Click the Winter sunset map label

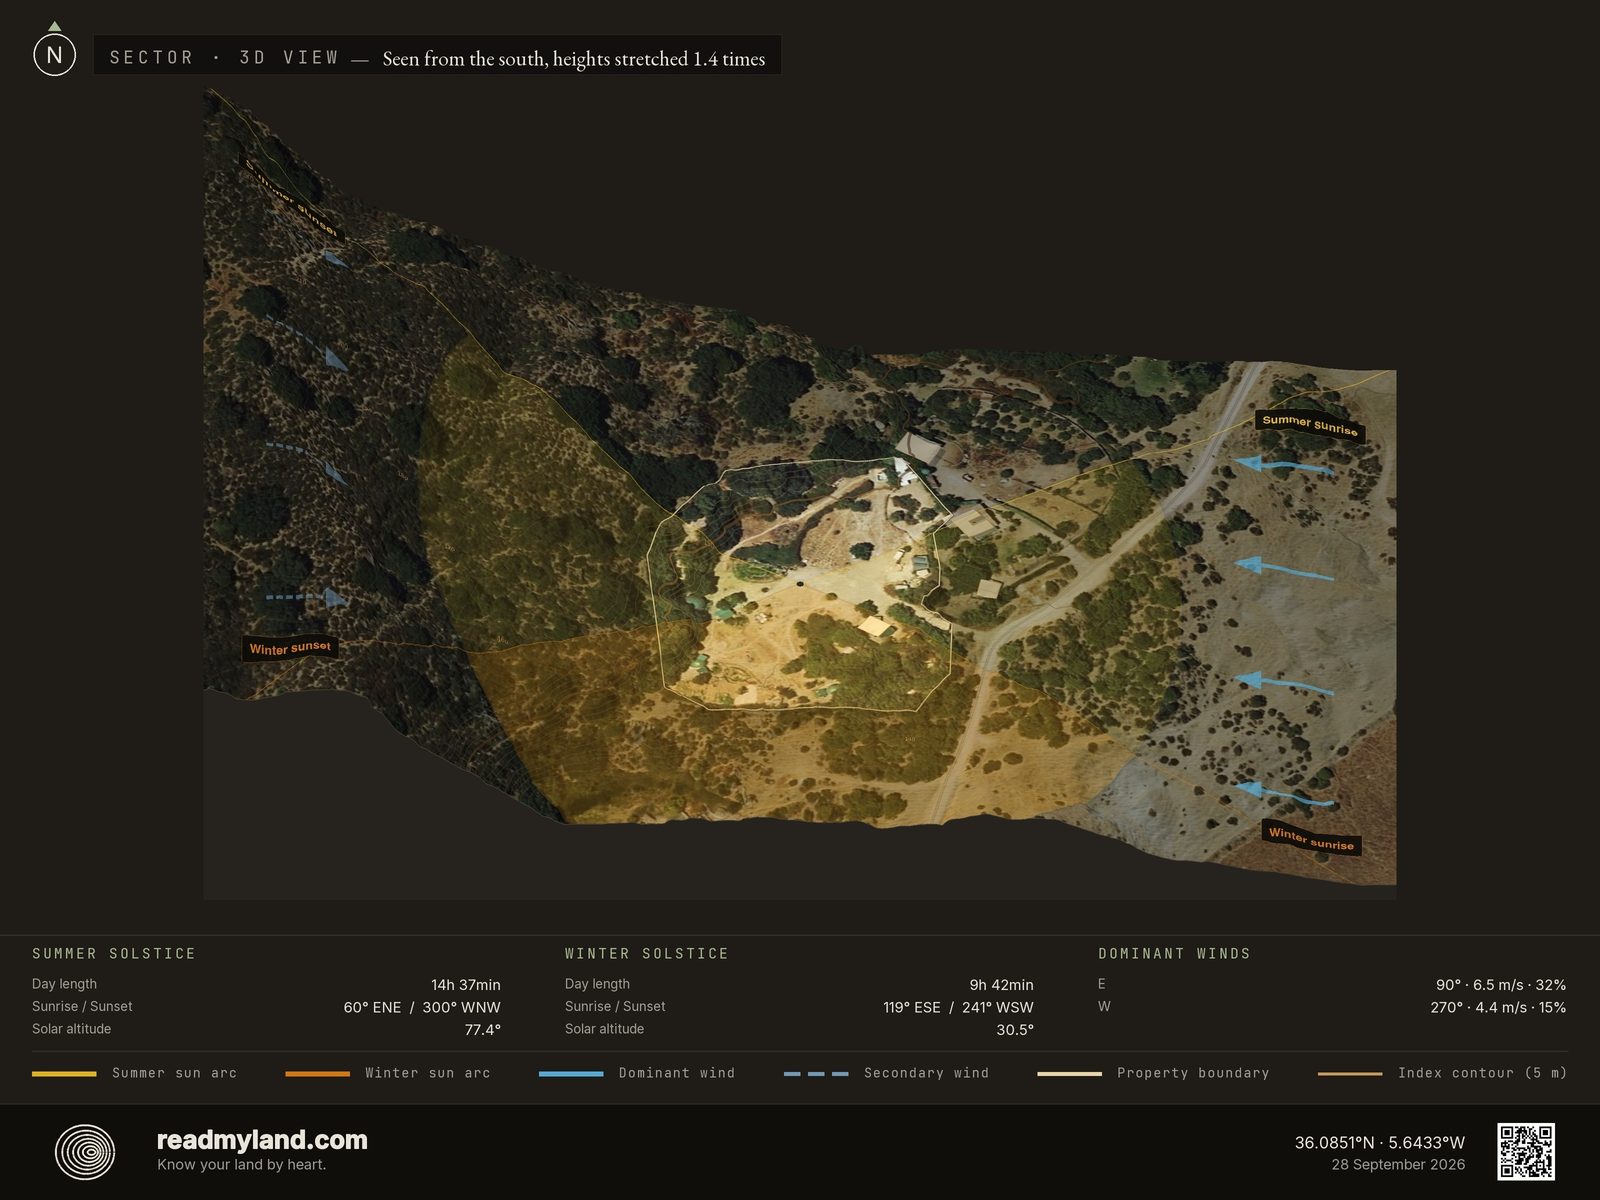(290, 648)
